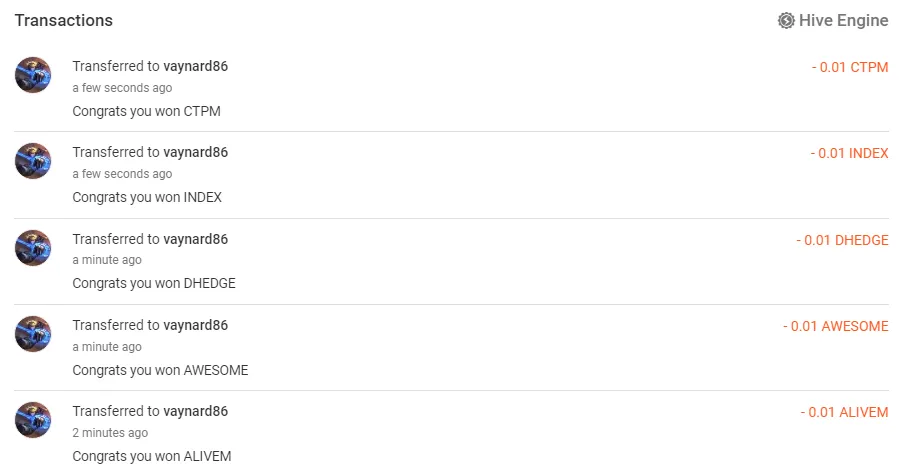Open vaynard86 profile in INDEX transaction
This screenshot has height=476, width=899.
coord(195,153)
